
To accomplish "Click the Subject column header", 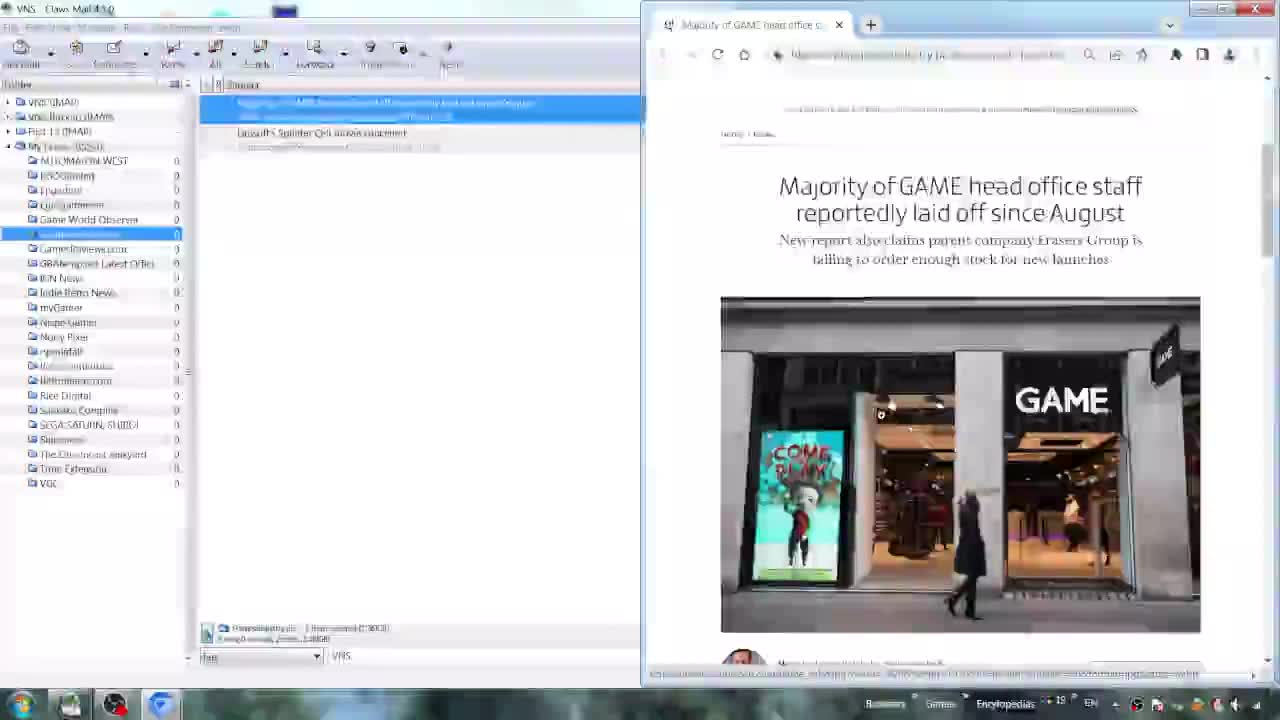I will [x=243, y=85].
